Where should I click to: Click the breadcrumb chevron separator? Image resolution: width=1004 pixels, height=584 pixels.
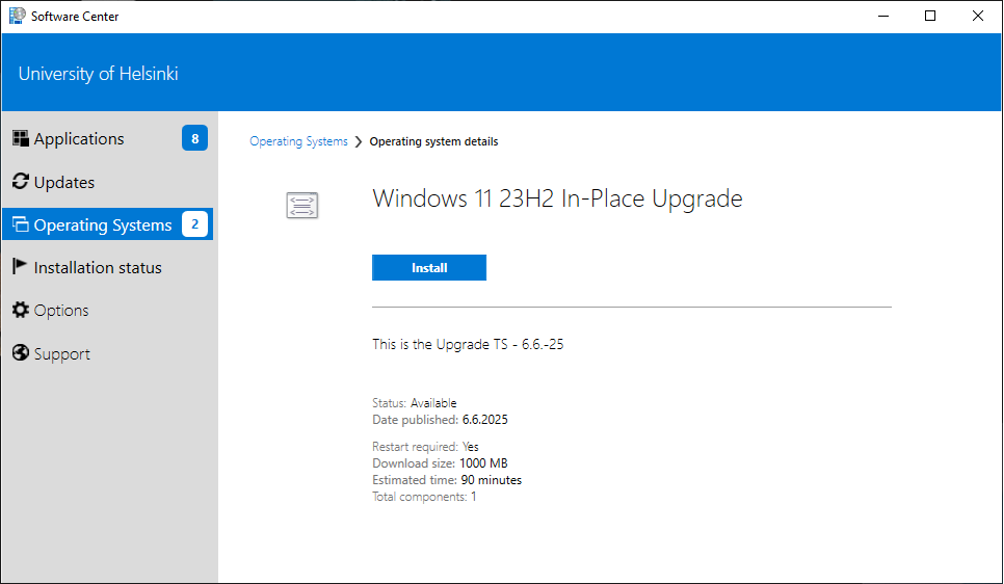coord(359,142)
